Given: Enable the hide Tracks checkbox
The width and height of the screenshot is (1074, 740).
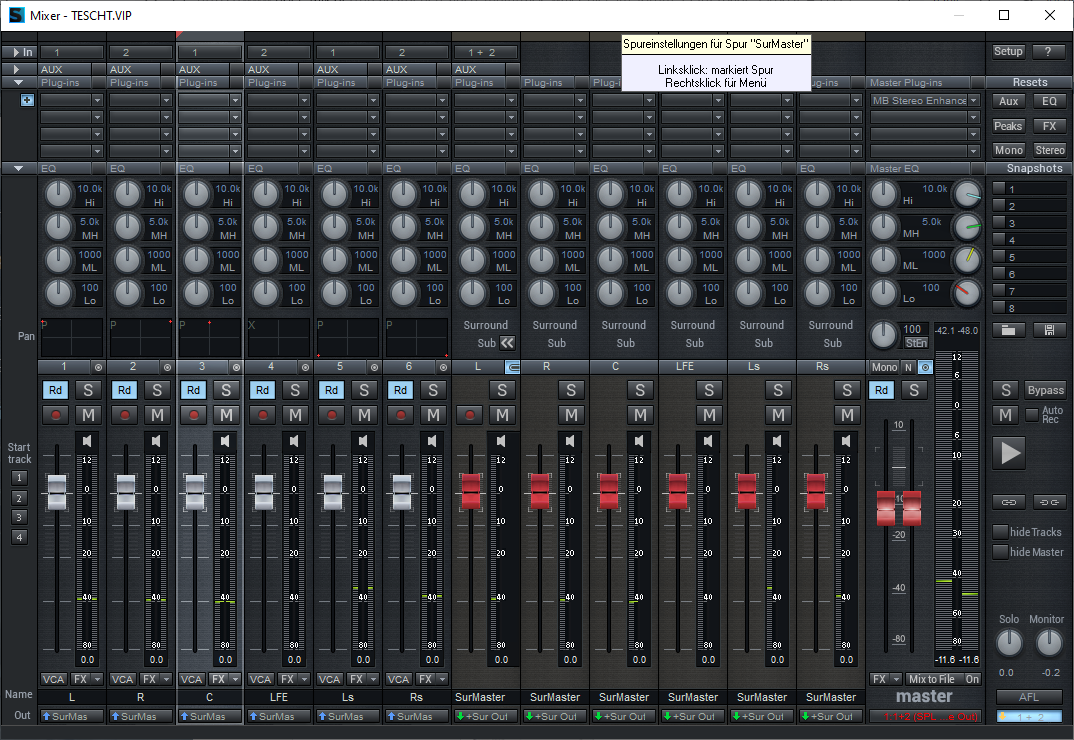Looking at the screenshot, I should coord(1000,532).
